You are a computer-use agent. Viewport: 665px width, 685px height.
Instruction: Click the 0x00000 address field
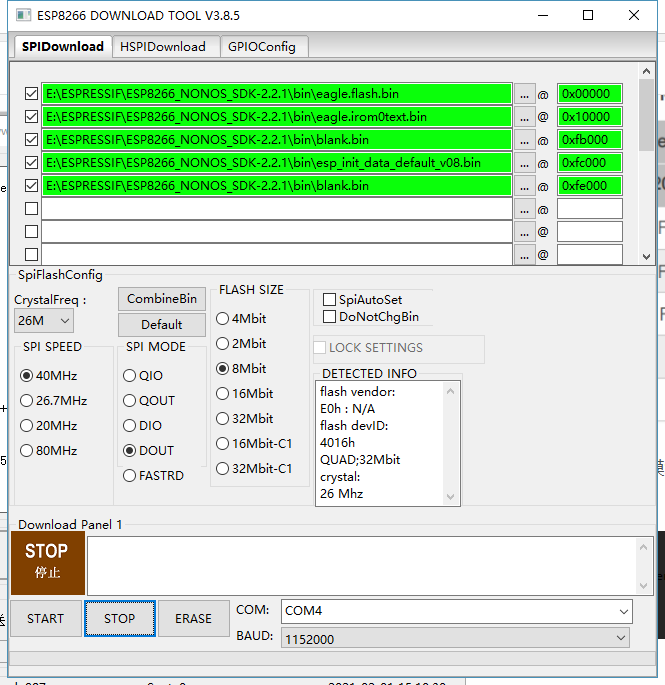point(589,94)
